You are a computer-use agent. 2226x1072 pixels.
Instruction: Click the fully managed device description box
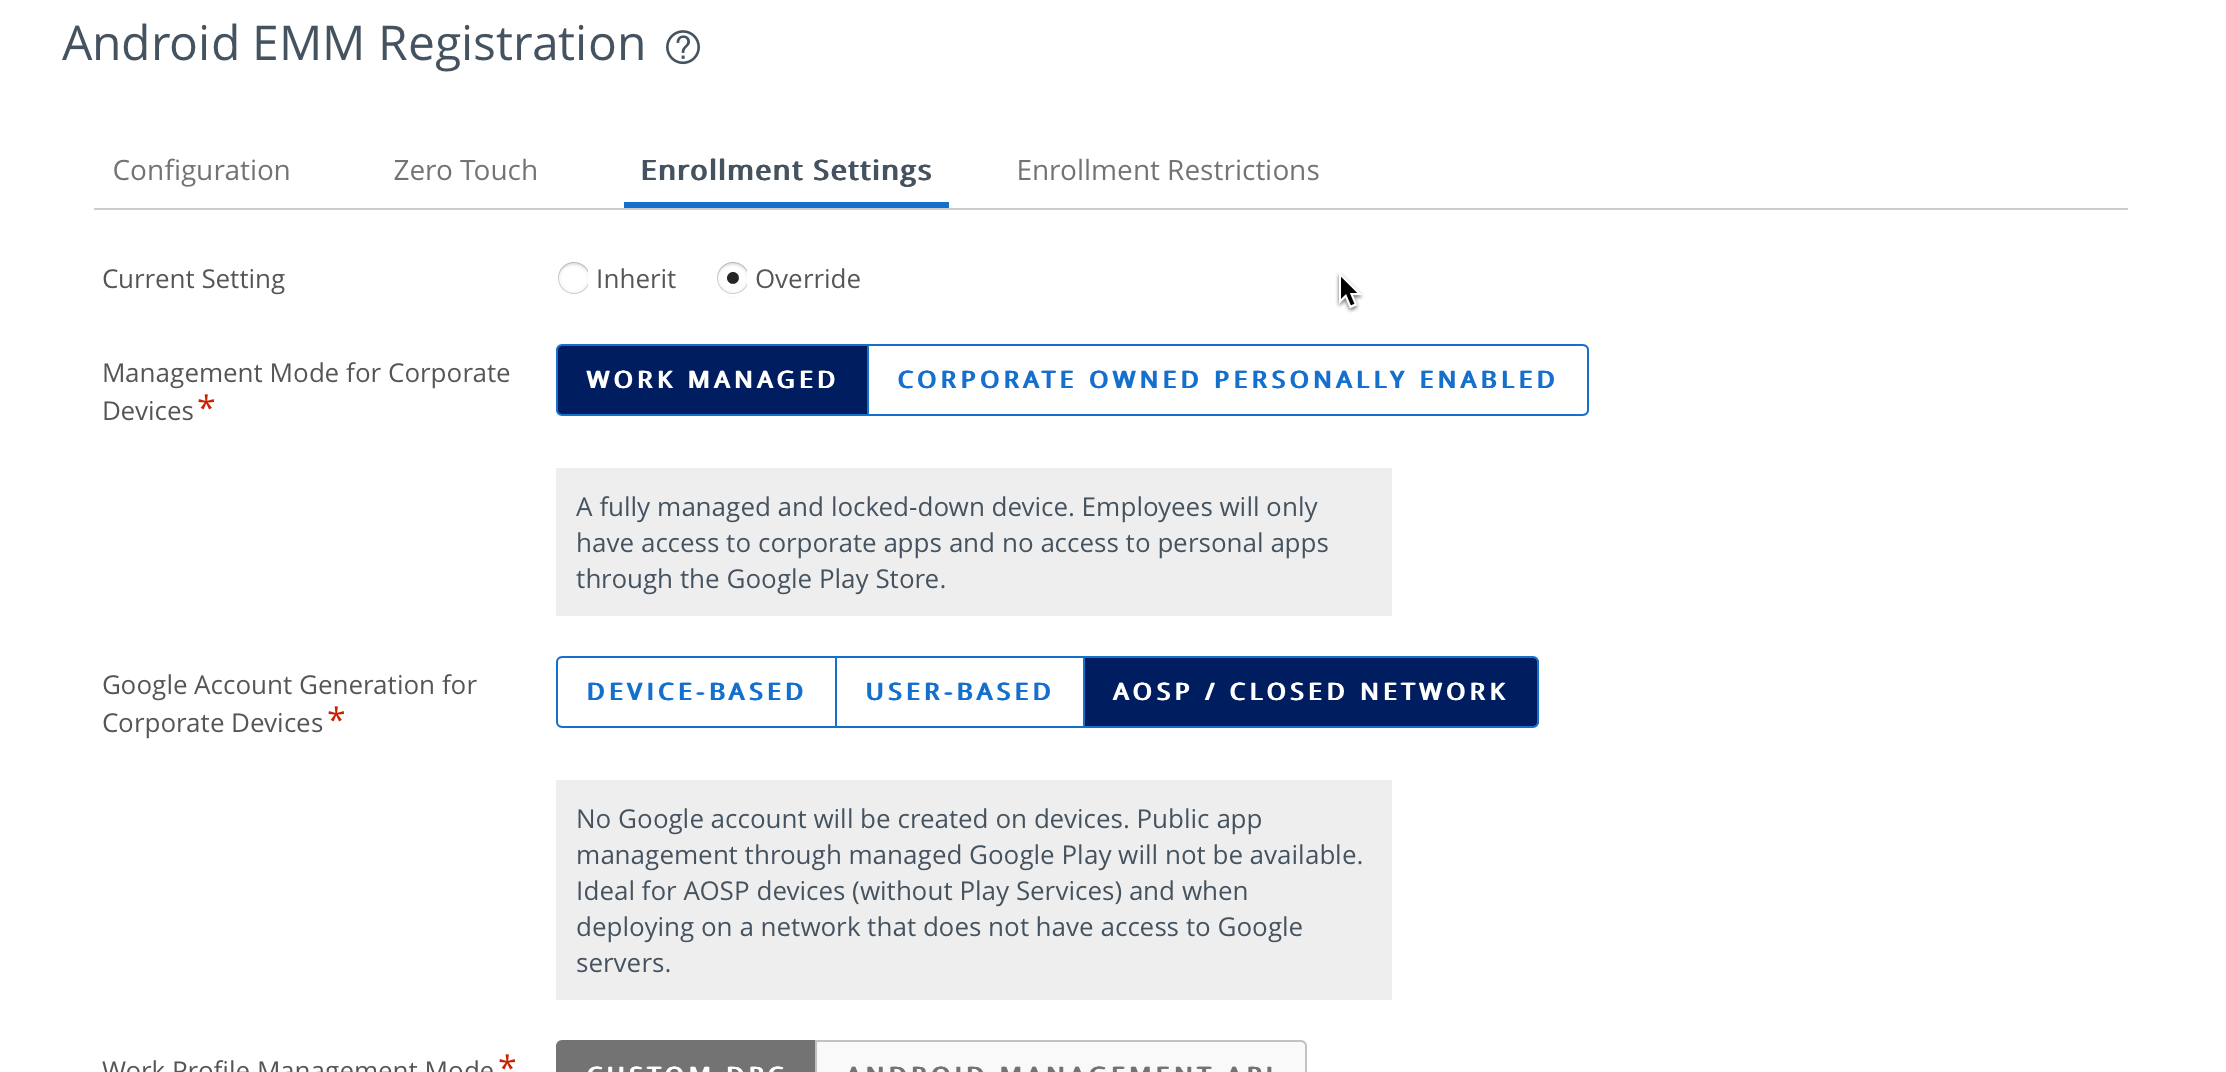coord(973,542)
